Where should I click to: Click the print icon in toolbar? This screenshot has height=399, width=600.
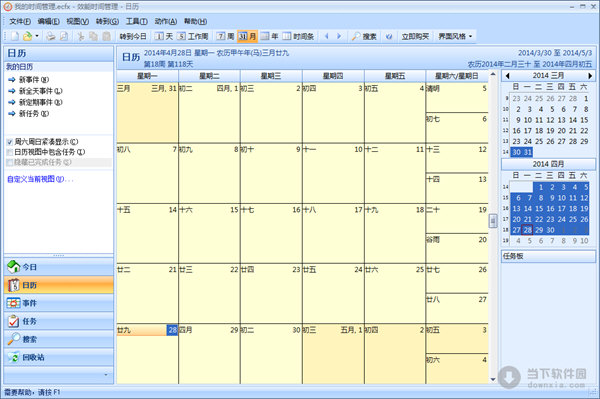coord(51,36)
